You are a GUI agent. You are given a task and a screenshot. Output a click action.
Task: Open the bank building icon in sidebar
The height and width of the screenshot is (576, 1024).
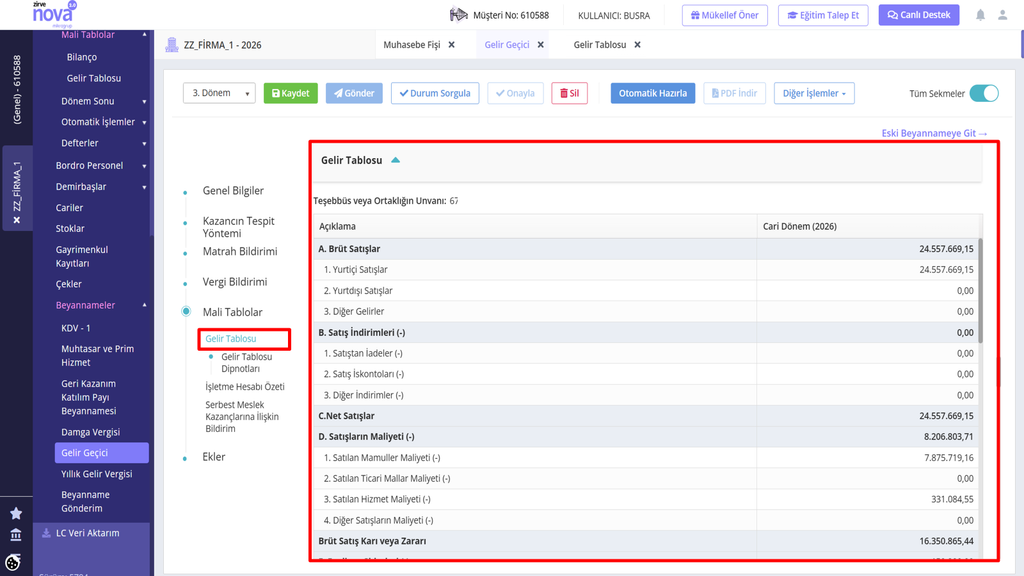pos(16,536)
